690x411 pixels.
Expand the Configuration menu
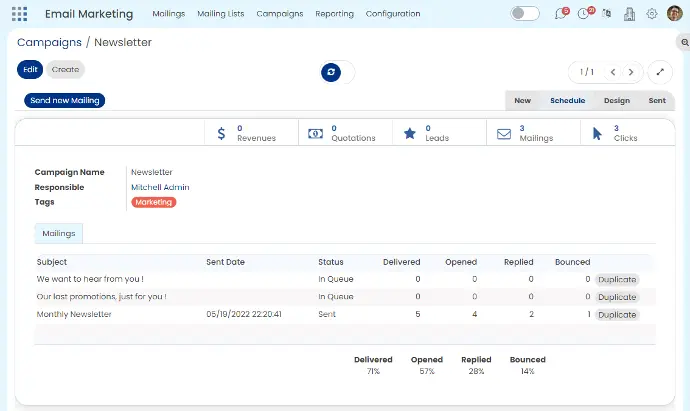coord(393,14)
